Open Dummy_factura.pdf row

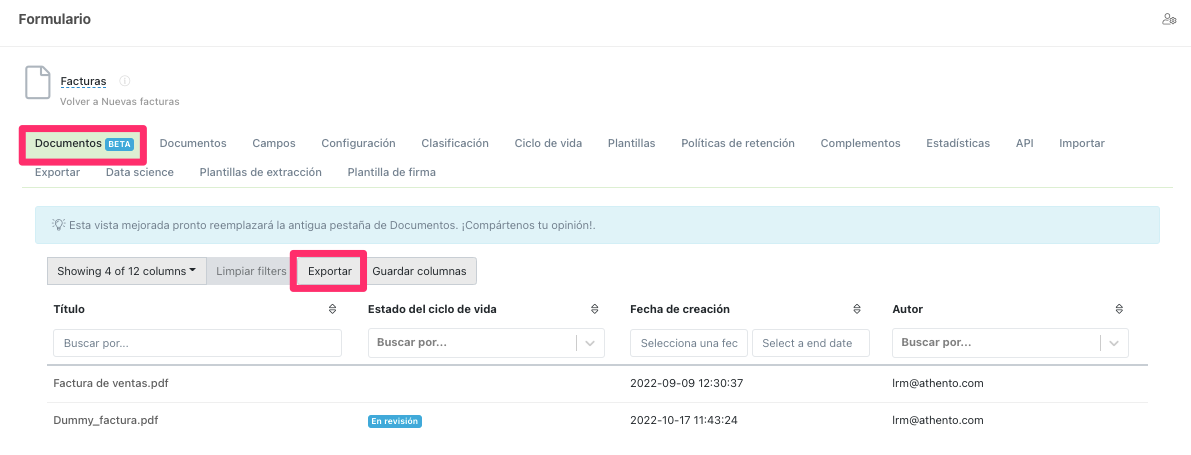point(106,420)
